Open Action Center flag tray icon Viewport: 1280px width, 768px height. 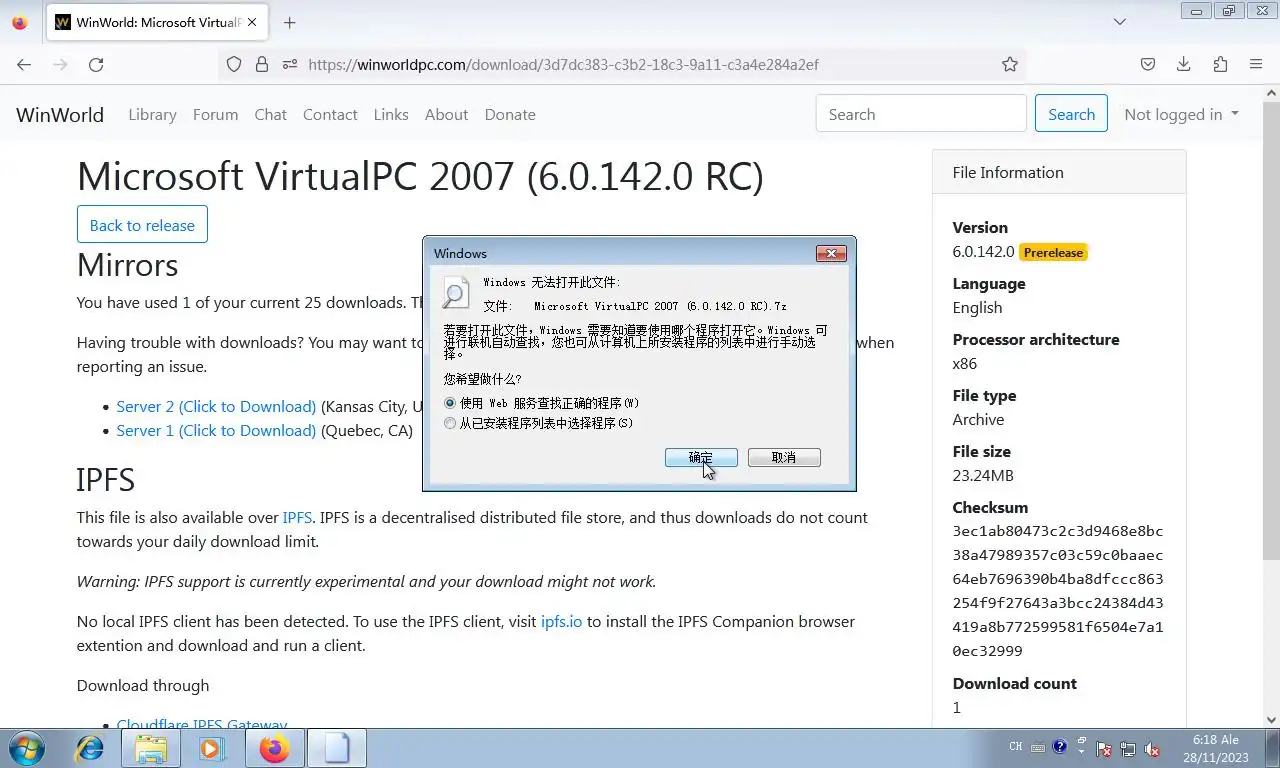[1105, 749]
